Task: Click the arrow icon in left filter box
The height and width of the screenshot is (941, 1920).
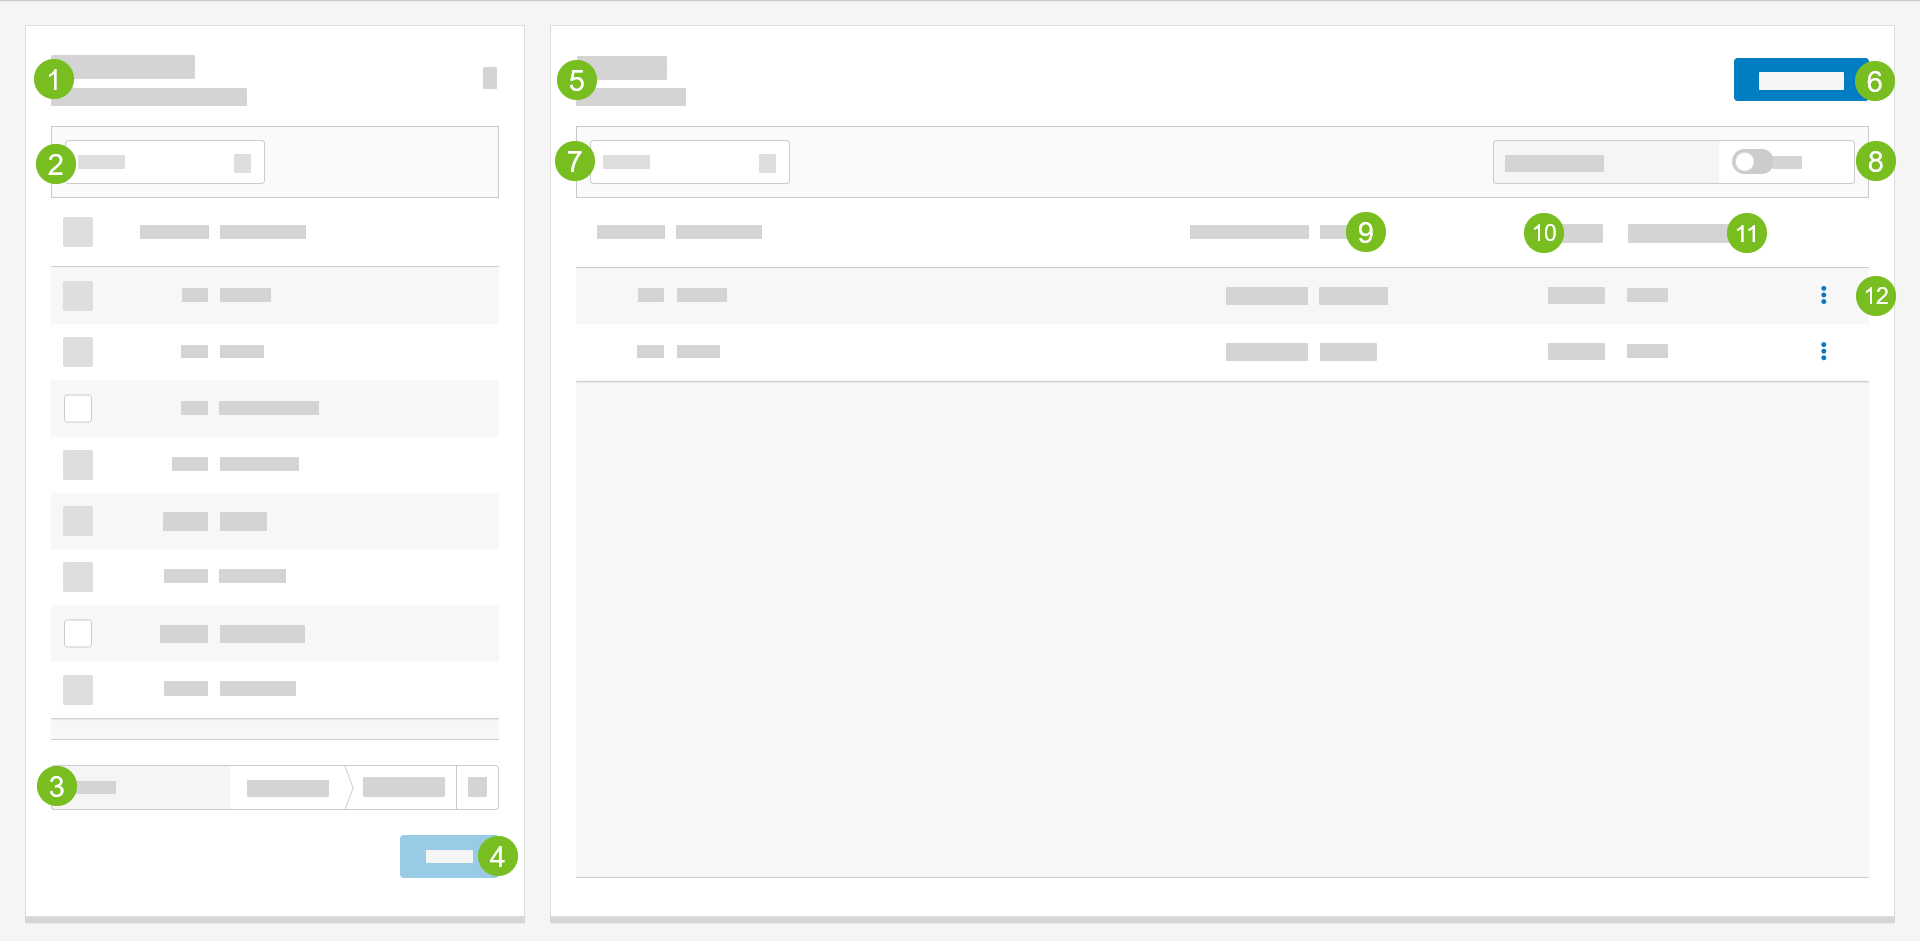Action: (x=242, y=163)
